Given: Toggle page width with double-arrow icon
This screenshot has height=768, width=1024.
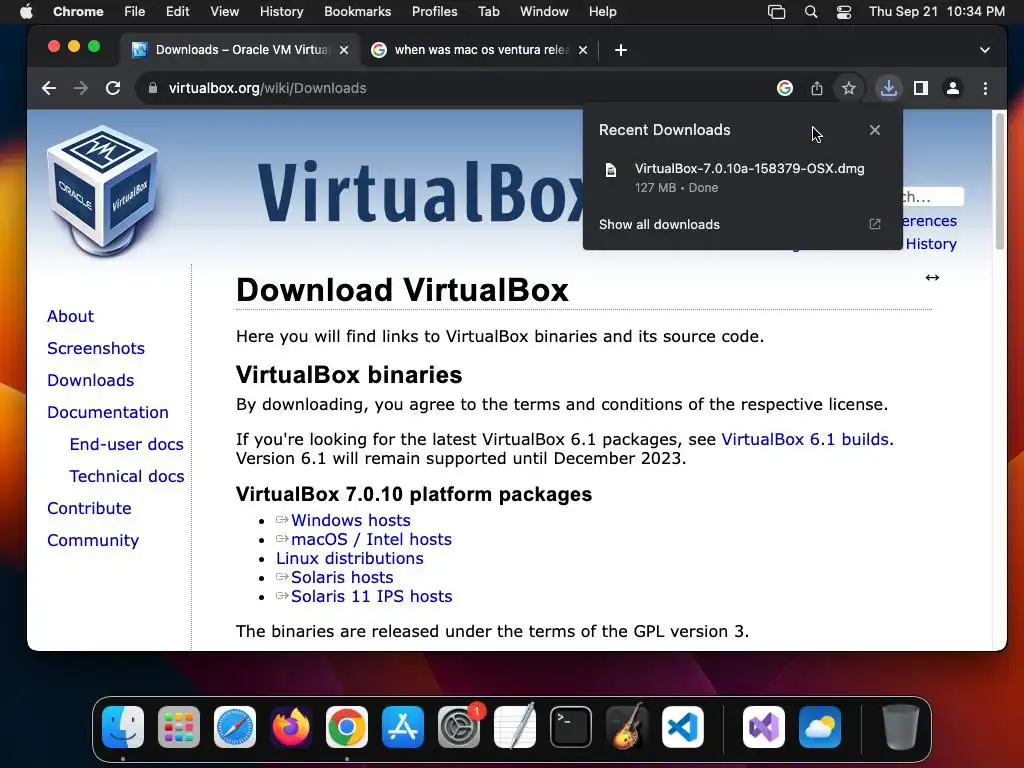Looking at the screenshot, I should point(932,278).
